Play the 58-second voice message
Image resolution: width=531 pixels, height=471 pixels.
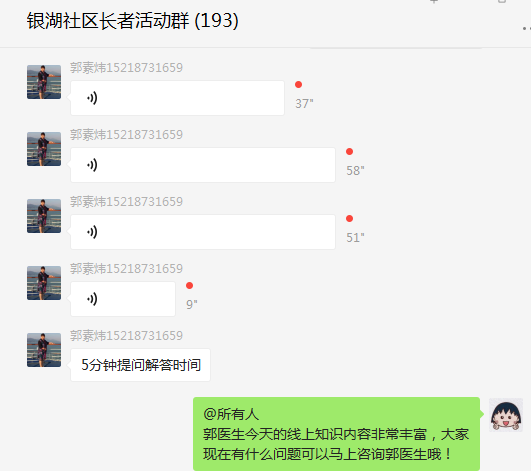[203, 165]
